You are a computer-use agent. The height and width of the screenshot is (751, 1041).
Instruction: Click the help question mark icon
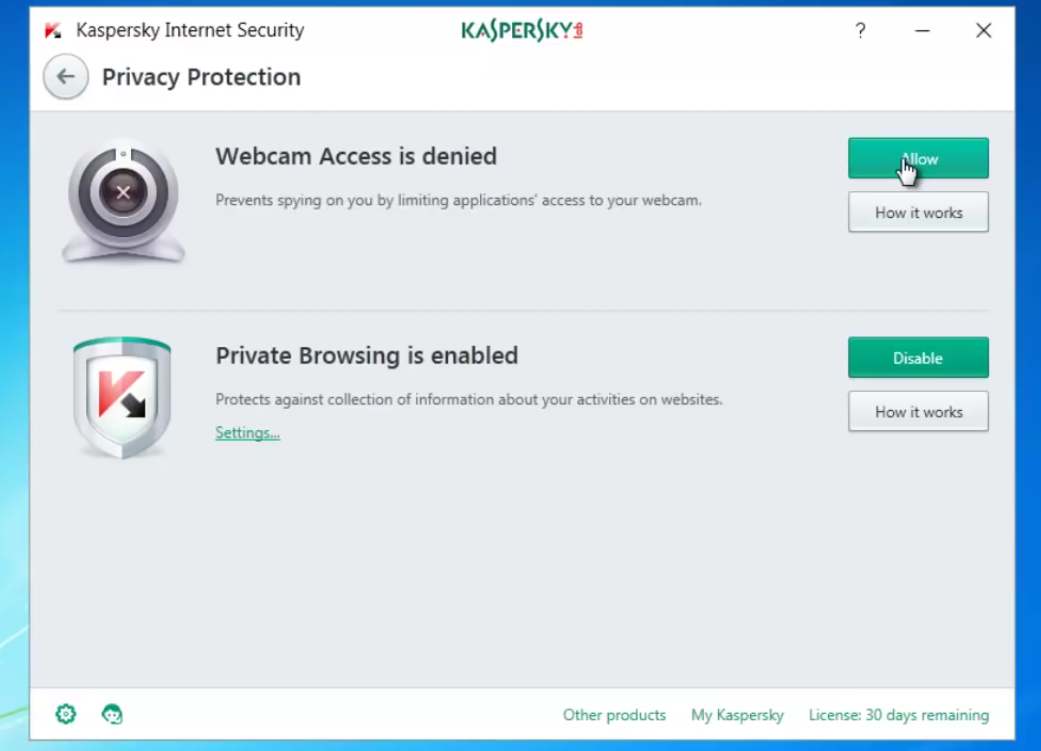860,31
